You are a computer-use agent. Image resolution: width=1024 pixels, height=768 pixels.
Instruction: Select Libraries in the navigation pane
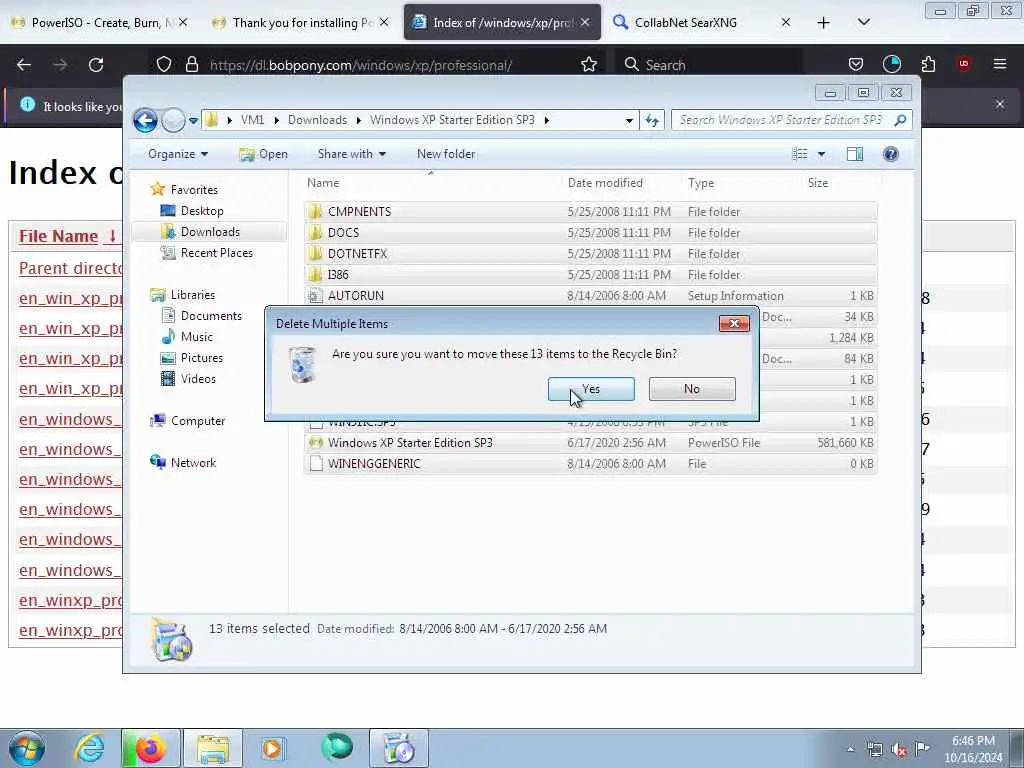193,295
